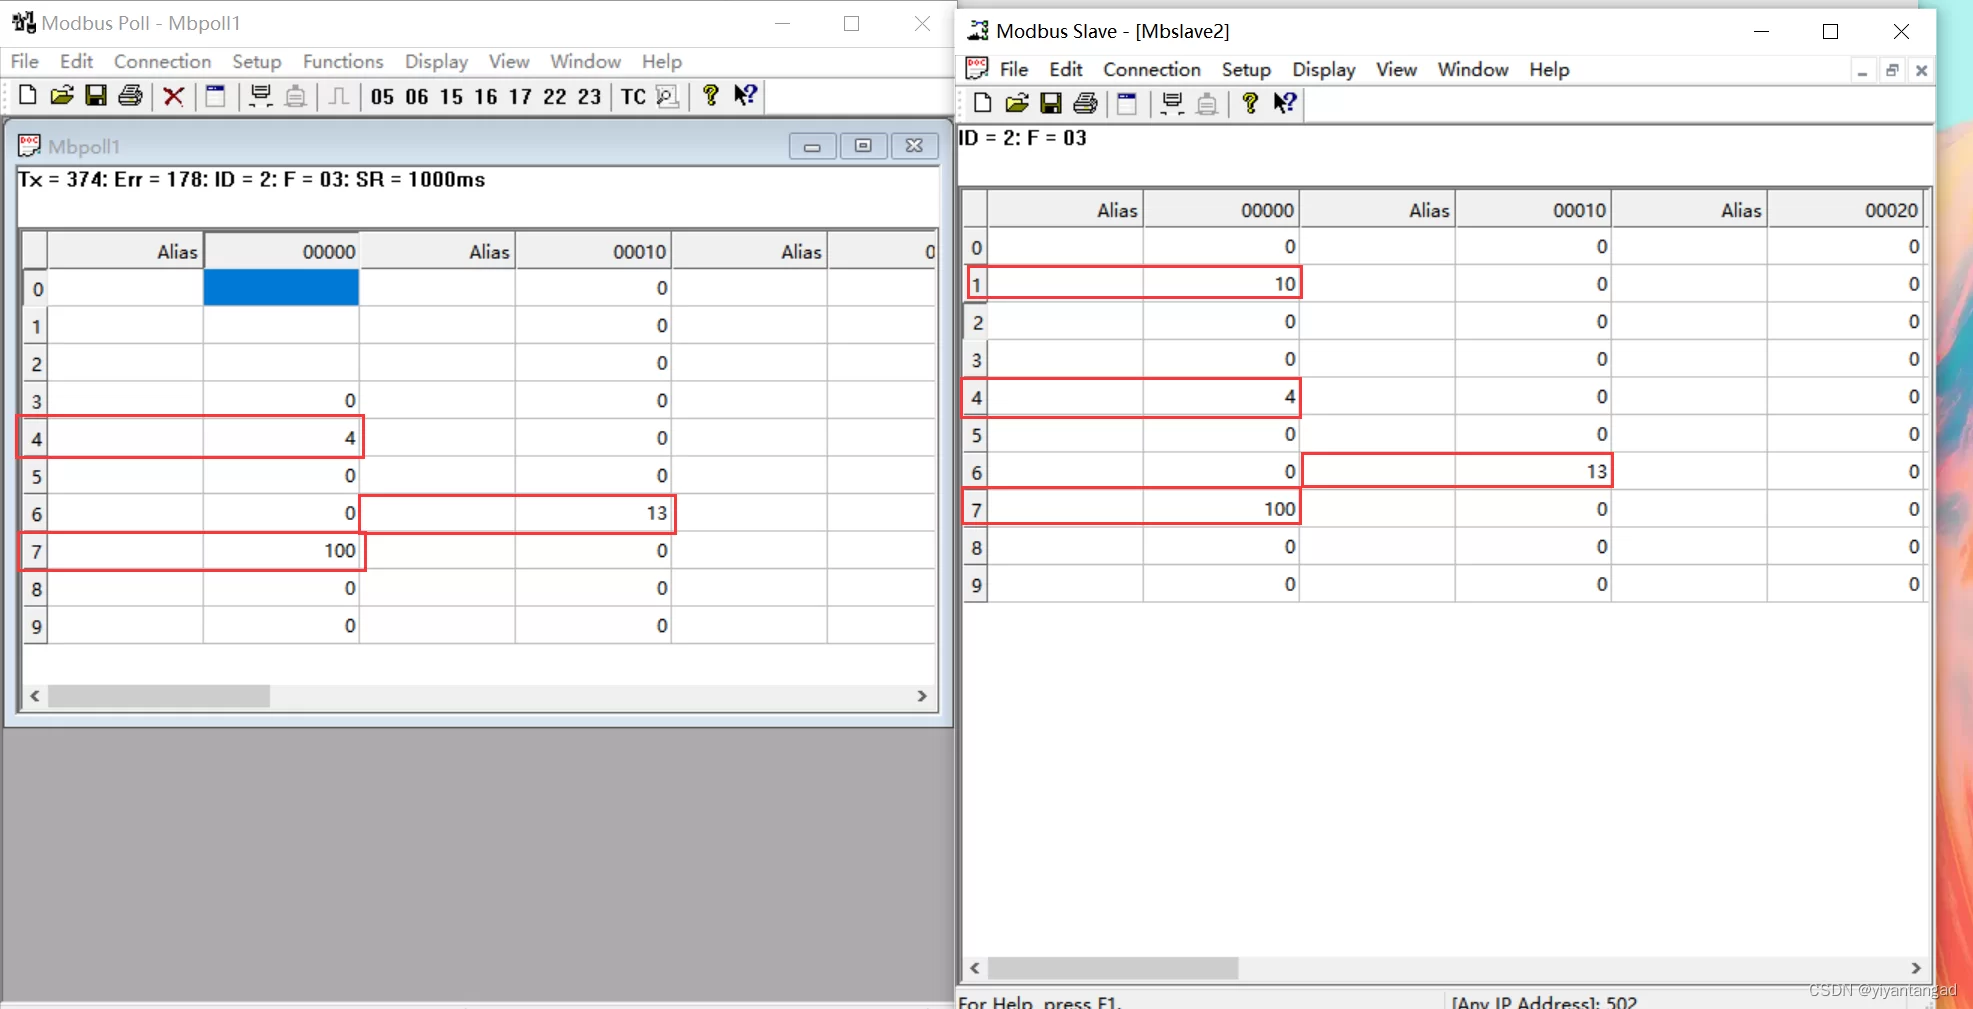Click the cell with value 13 in Modbus Poll
This screenshot has width=1973, height=1009.
pos(594,513)
